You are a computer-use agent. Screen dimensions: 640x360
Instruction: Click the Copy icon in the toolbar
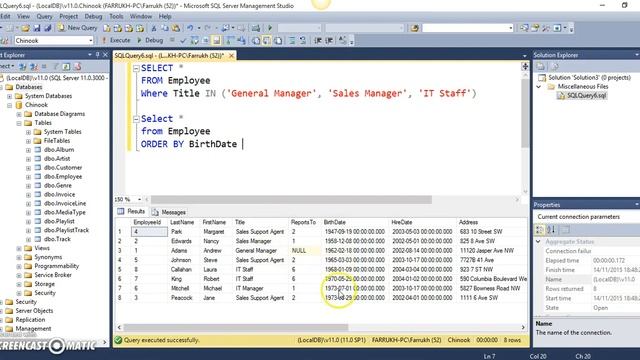click(x=165, y=28)
